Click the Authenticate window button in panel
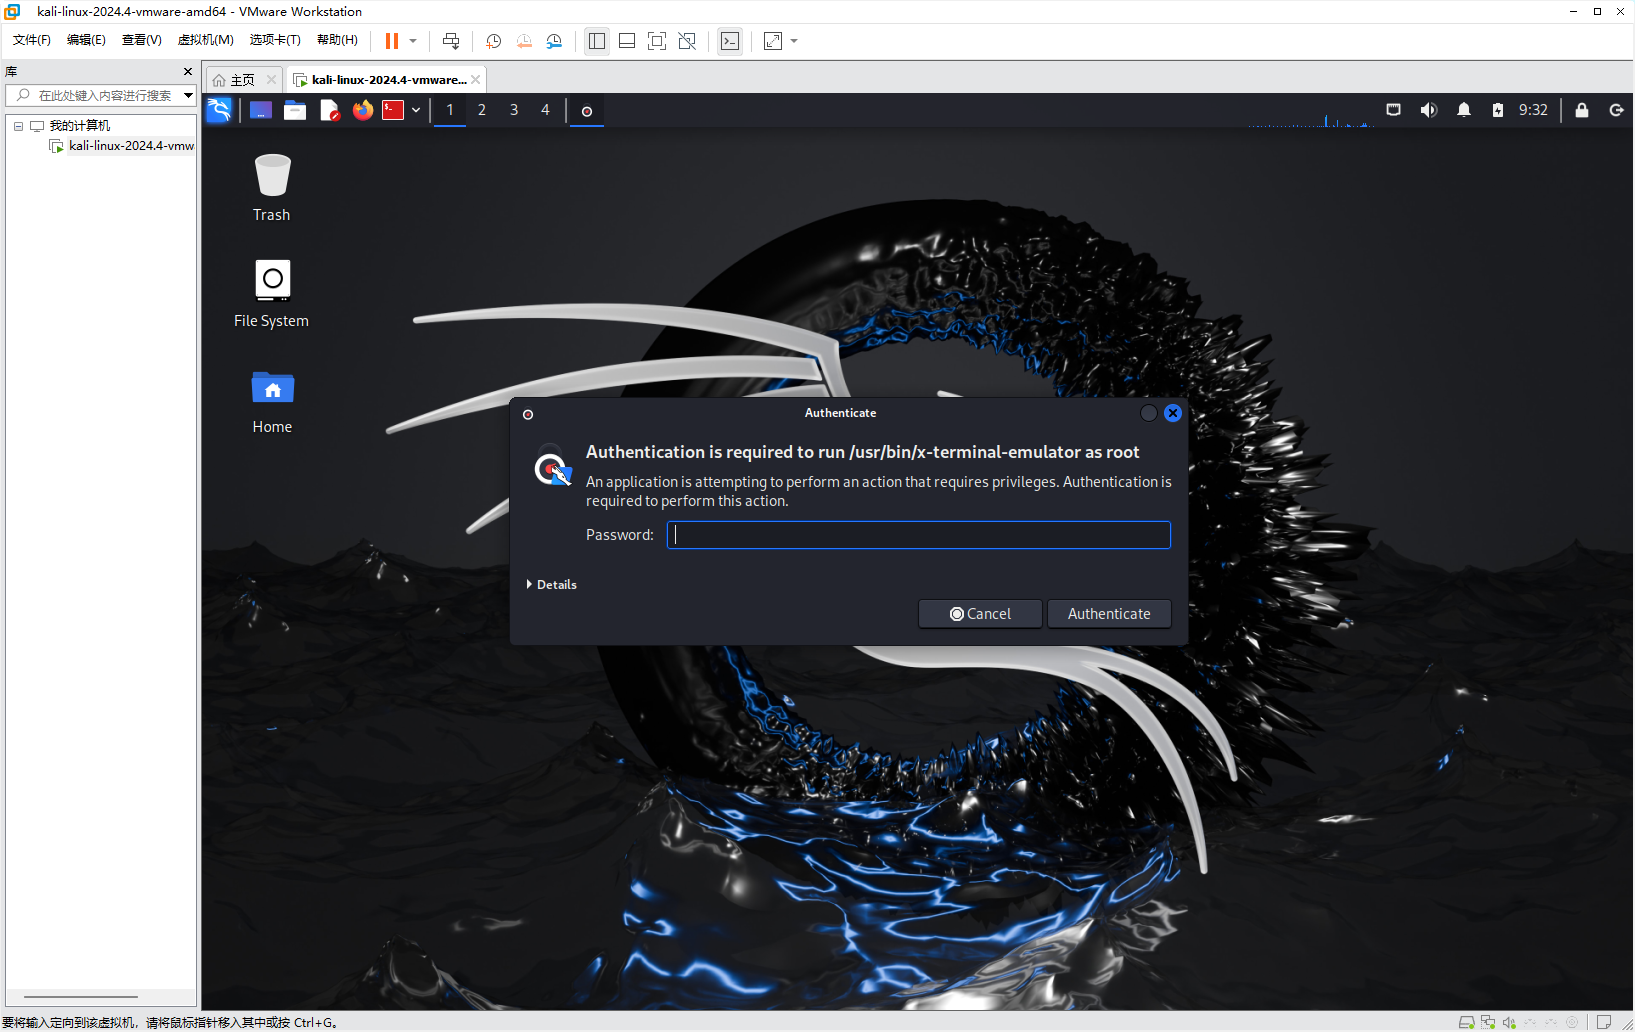The height and width of the screenshot is (1032, 1635). pyautogui.click(x=587, y=111)
